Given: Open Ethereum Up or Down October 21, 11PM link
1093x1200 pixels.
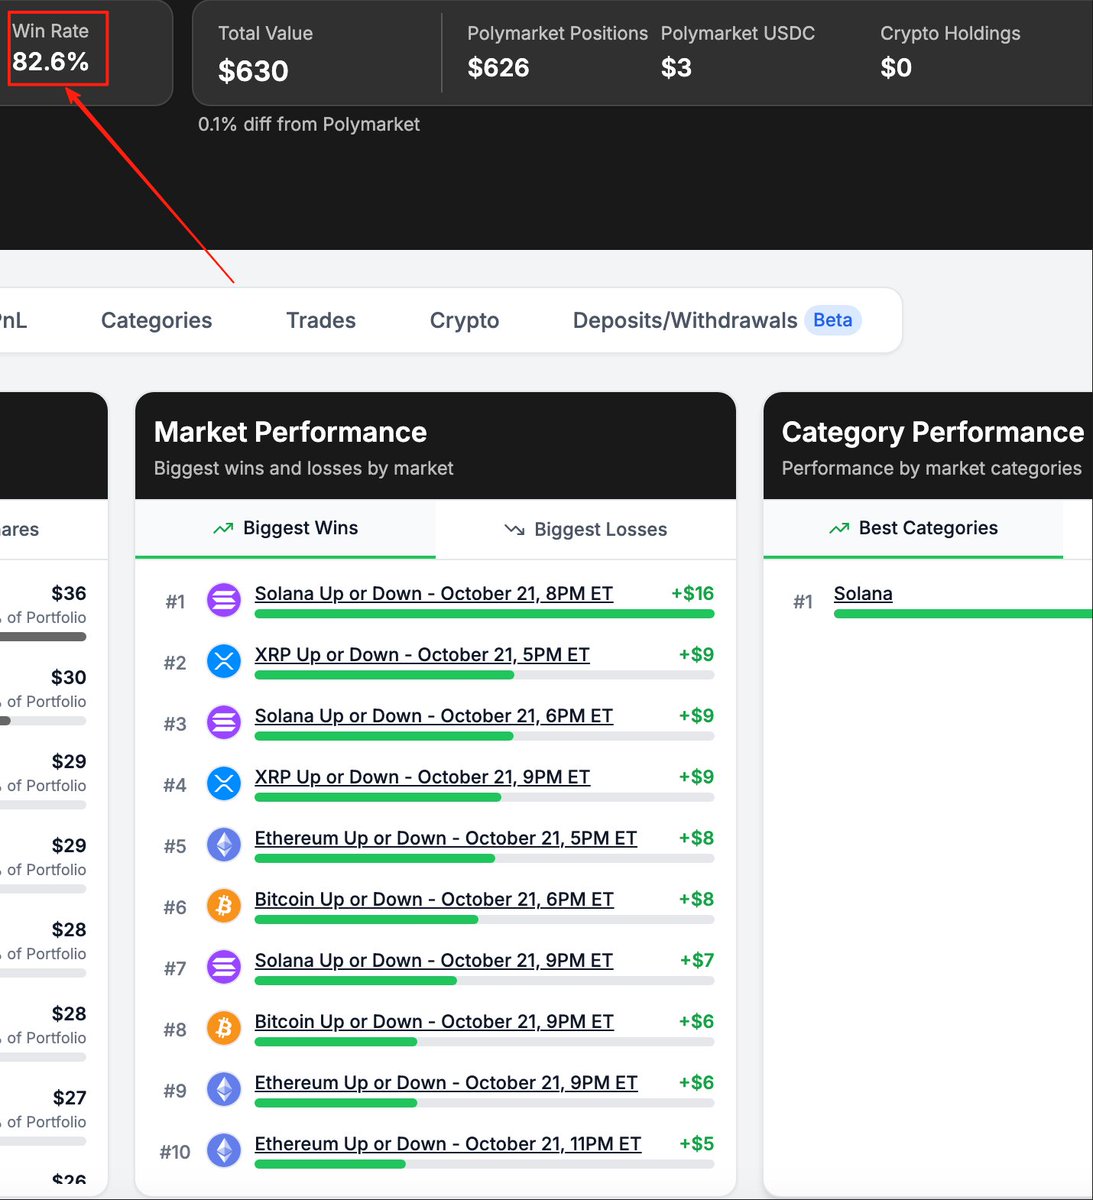Looking at the screenshot, I should [x=447, y=1143].
